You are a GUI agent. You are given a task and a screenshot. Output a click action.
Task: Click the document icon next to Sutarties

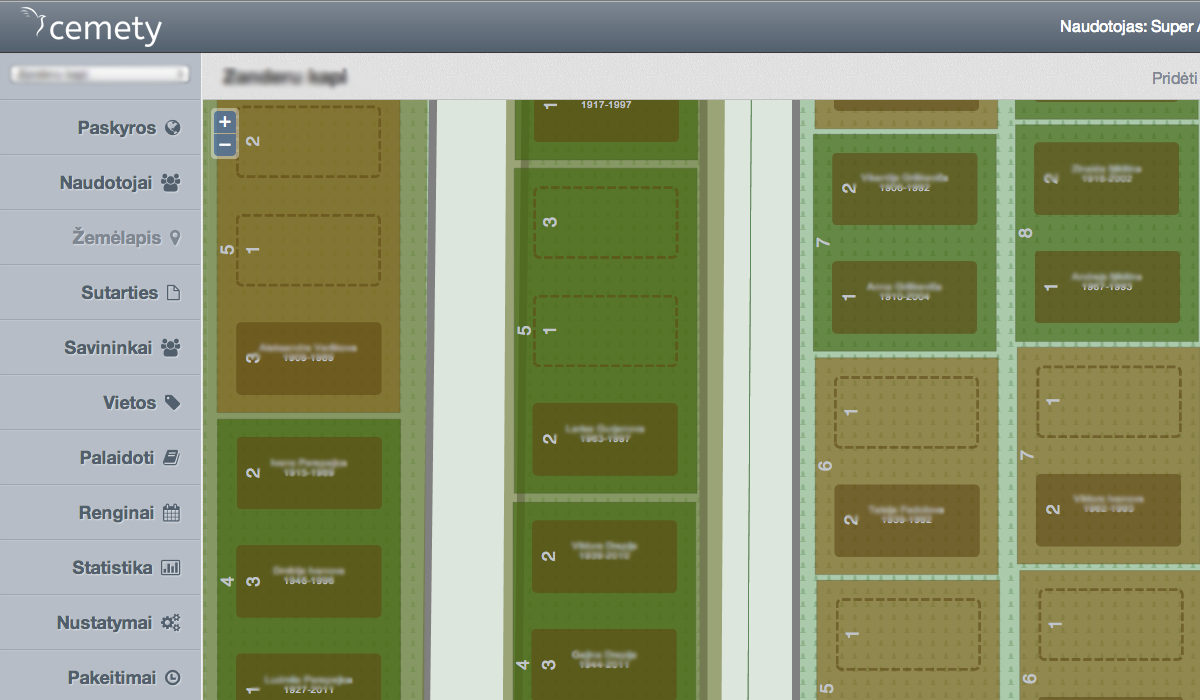click(x=173, y=293)
